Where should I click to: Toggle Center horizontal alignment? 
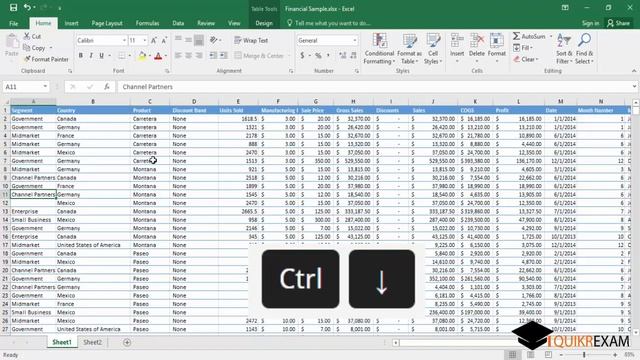click(x=188, y=56)
